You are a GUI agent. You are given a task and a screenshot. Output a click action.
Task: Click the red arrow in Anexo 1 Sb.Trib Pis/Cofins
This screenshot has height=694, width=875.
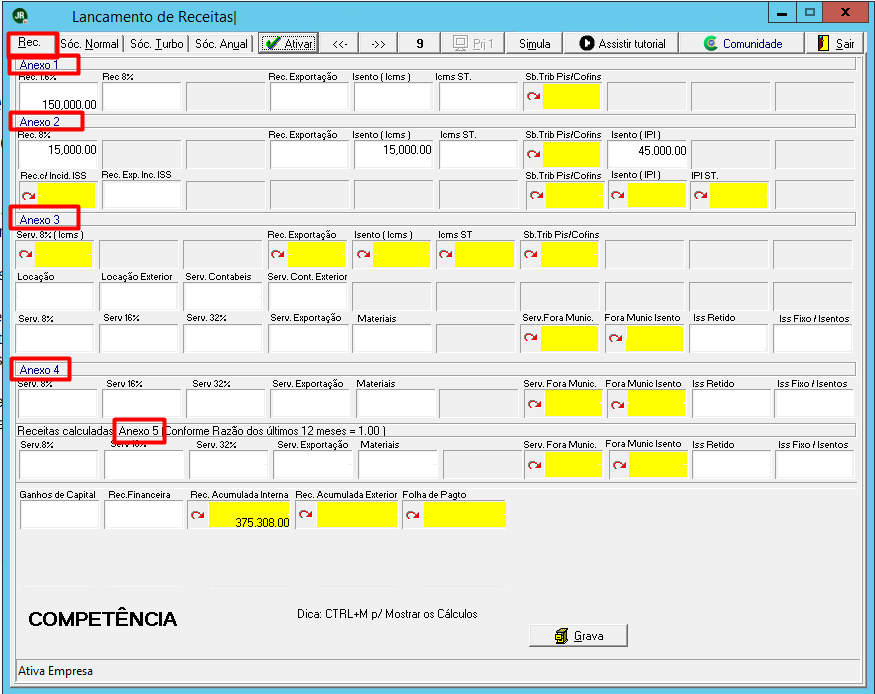pos(533,96)
